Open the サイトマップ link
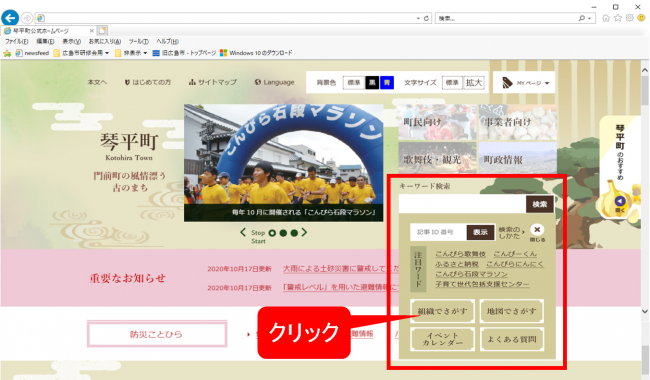The height and width of the screenshot is (380, 650). (x=213, y=82)
